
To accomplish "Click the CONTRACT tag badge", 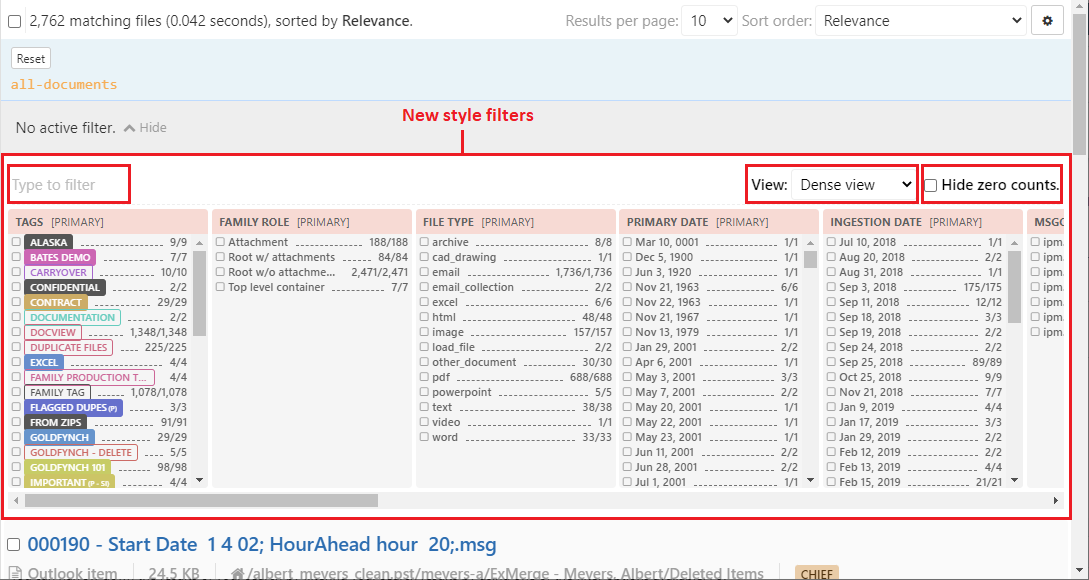I will pos(56,302).
